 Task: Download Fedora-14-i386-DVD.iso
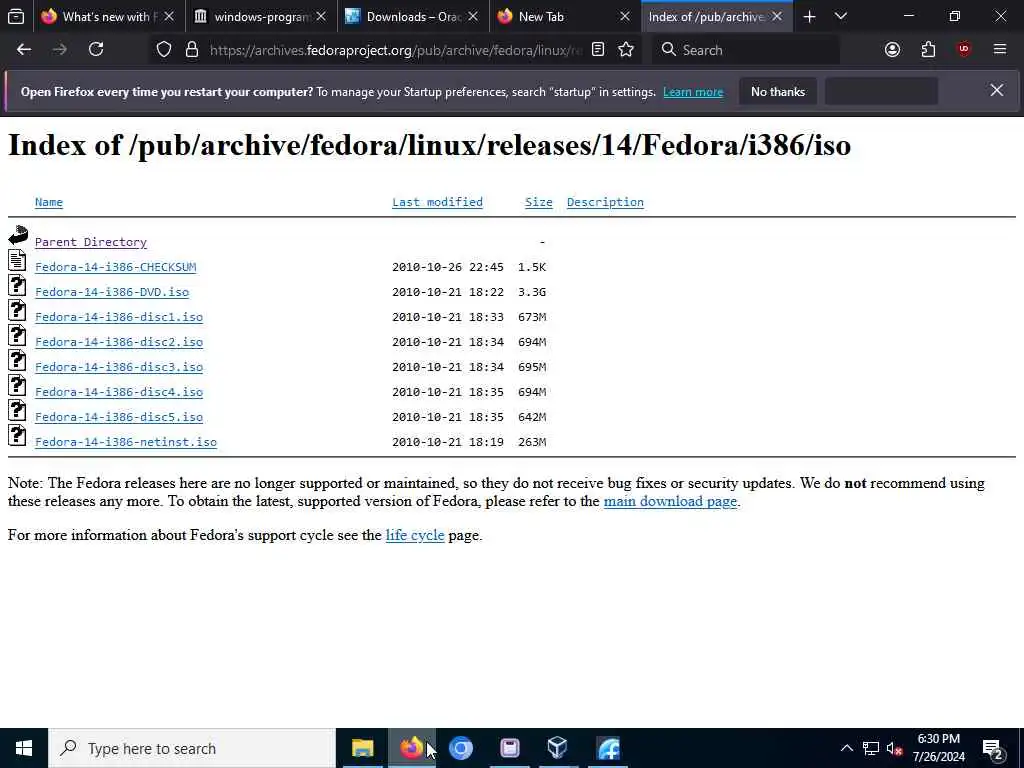[112, 292]
